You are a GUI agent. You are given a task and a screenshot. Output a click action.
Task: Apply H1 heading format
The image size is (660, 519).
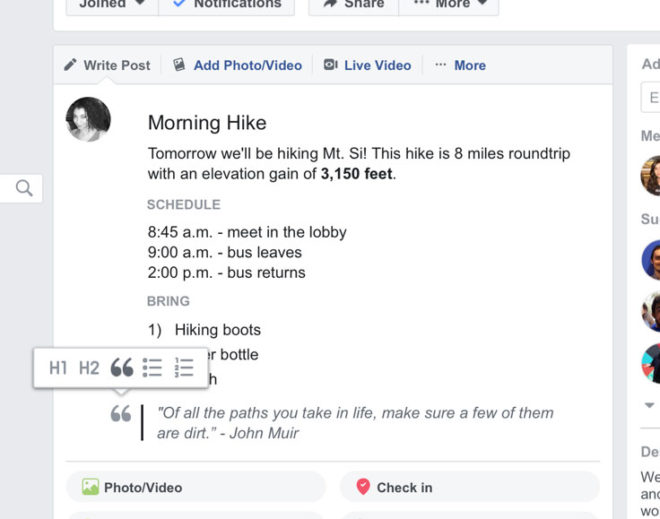click(x=58, y=368)
